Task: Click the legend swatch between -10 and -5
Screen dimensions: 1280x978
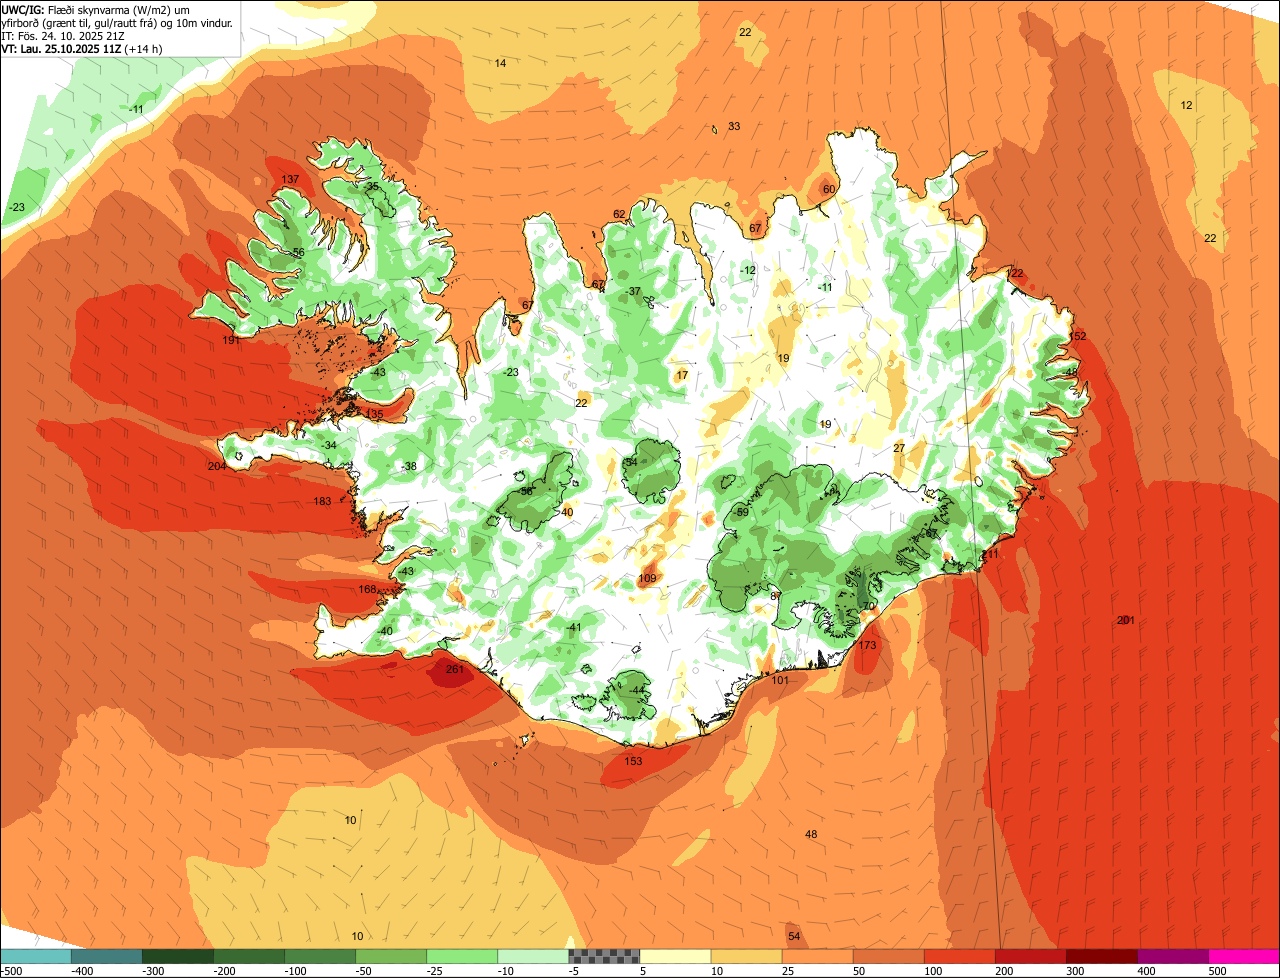Action: click(533, 956)
